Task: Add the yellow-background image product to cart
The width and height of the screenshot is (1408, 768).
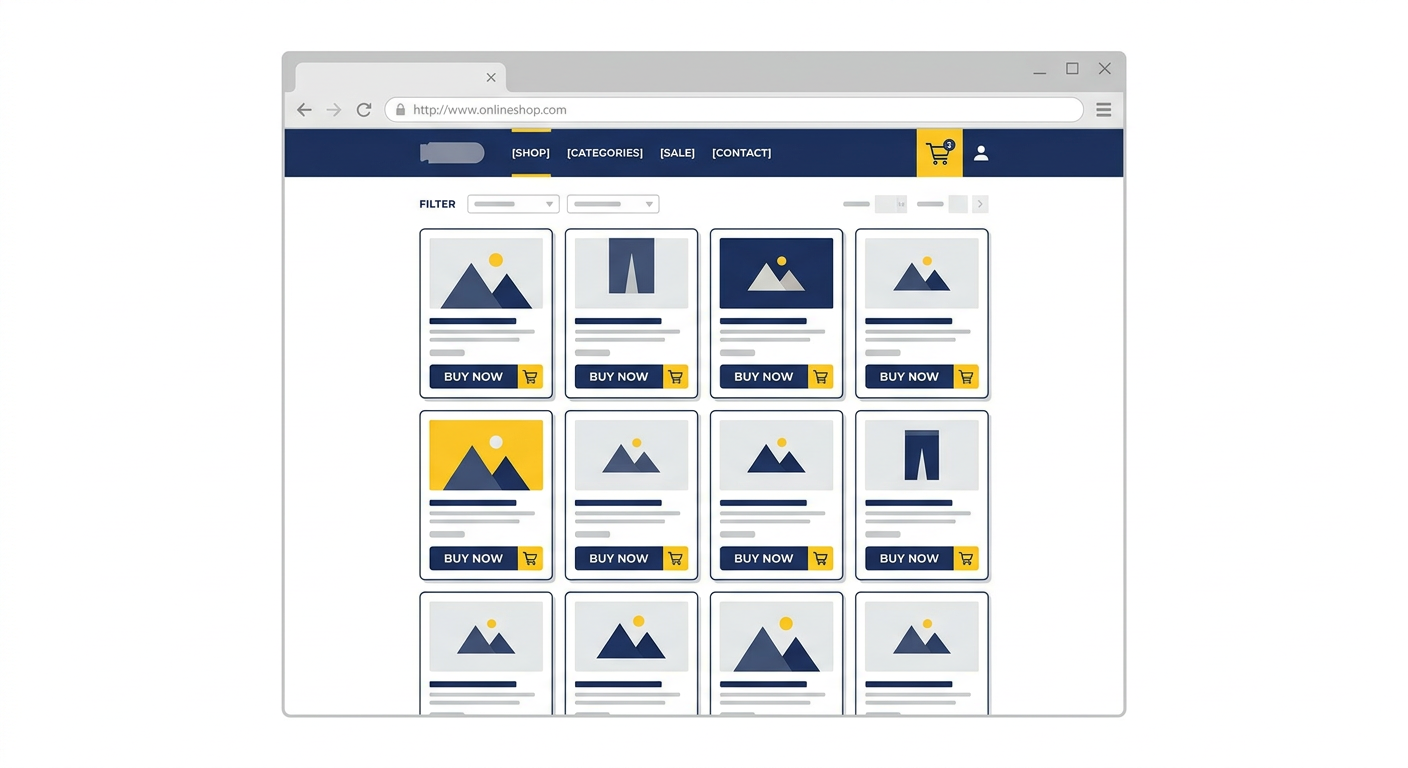Action: pyautogui.click(x=531, y=558)
